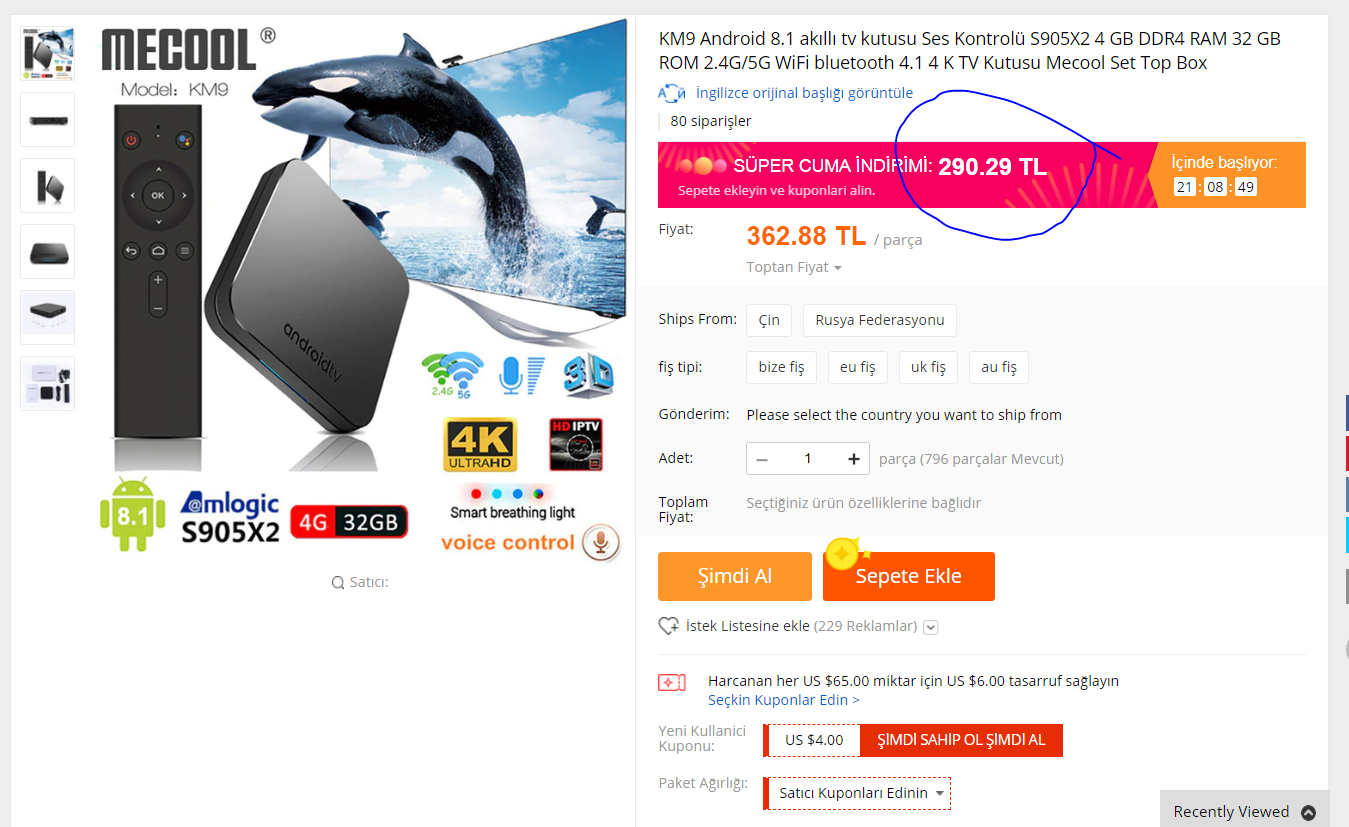Click the Sepete Ekle button
This screenshot has height=827, width=1349.
click(x=909, y=576)
